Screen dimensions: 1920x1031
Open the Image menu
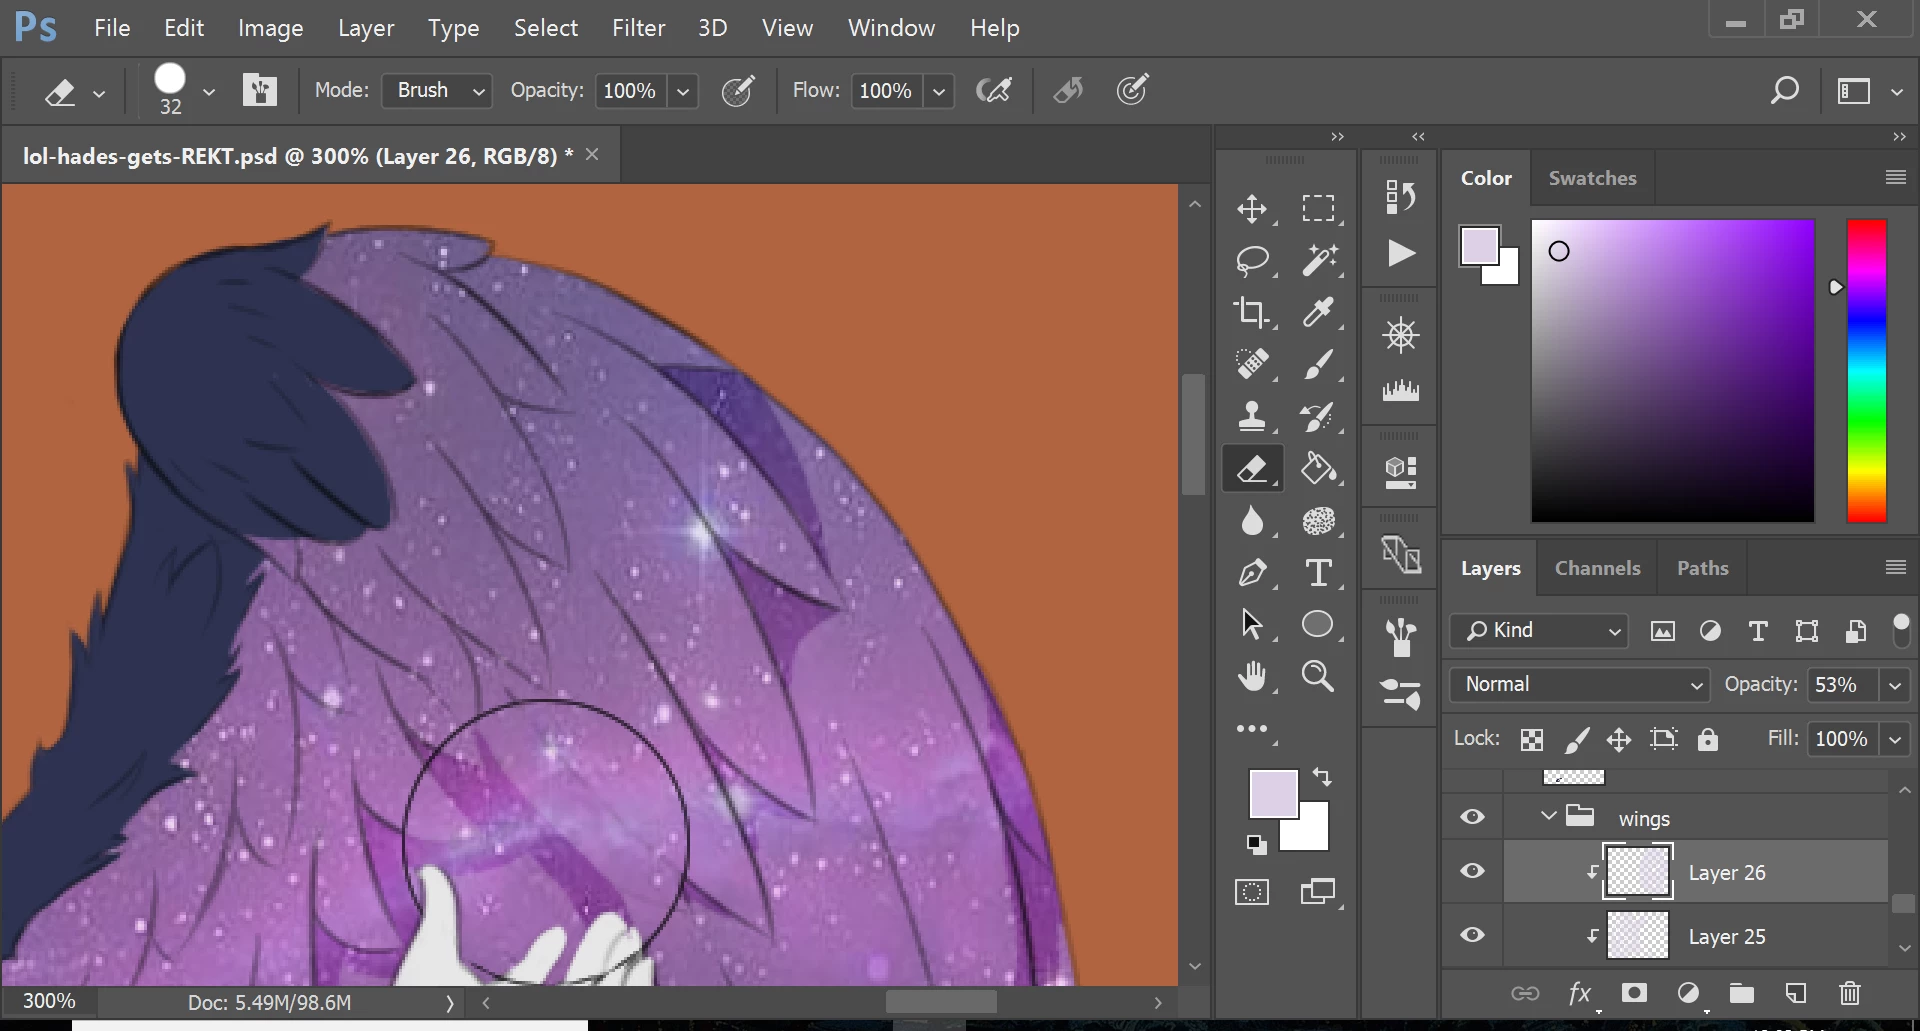270,28
